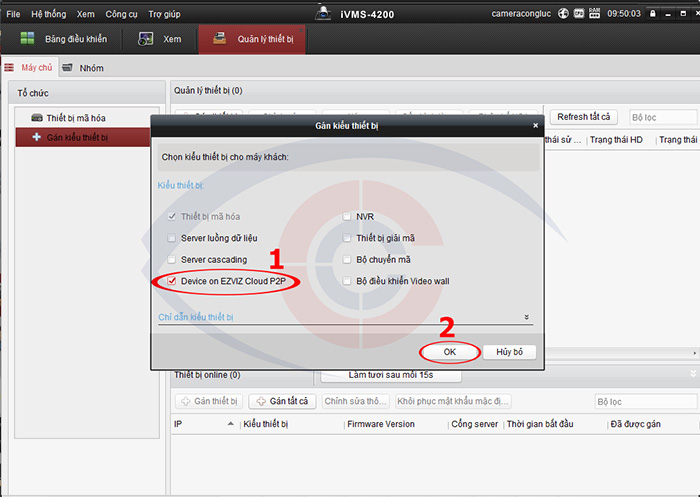
Task: Check Bộ điều khiển Video wall
Action: pos(346,281)
